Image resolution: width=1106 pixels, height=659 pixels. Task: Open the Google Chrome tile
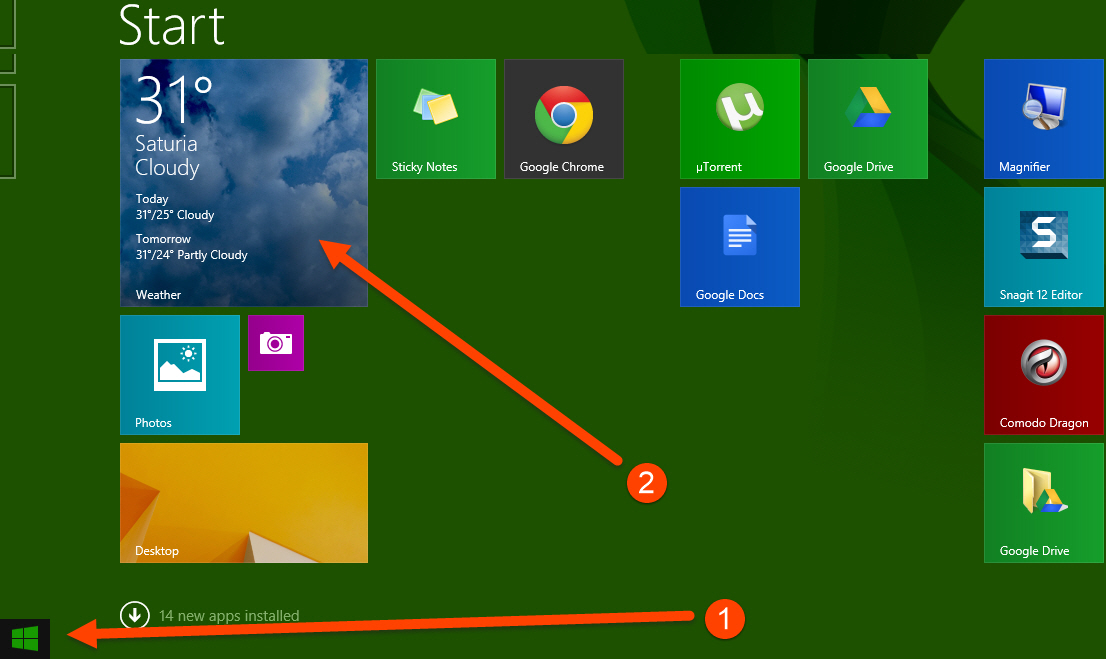click(563, 118)
